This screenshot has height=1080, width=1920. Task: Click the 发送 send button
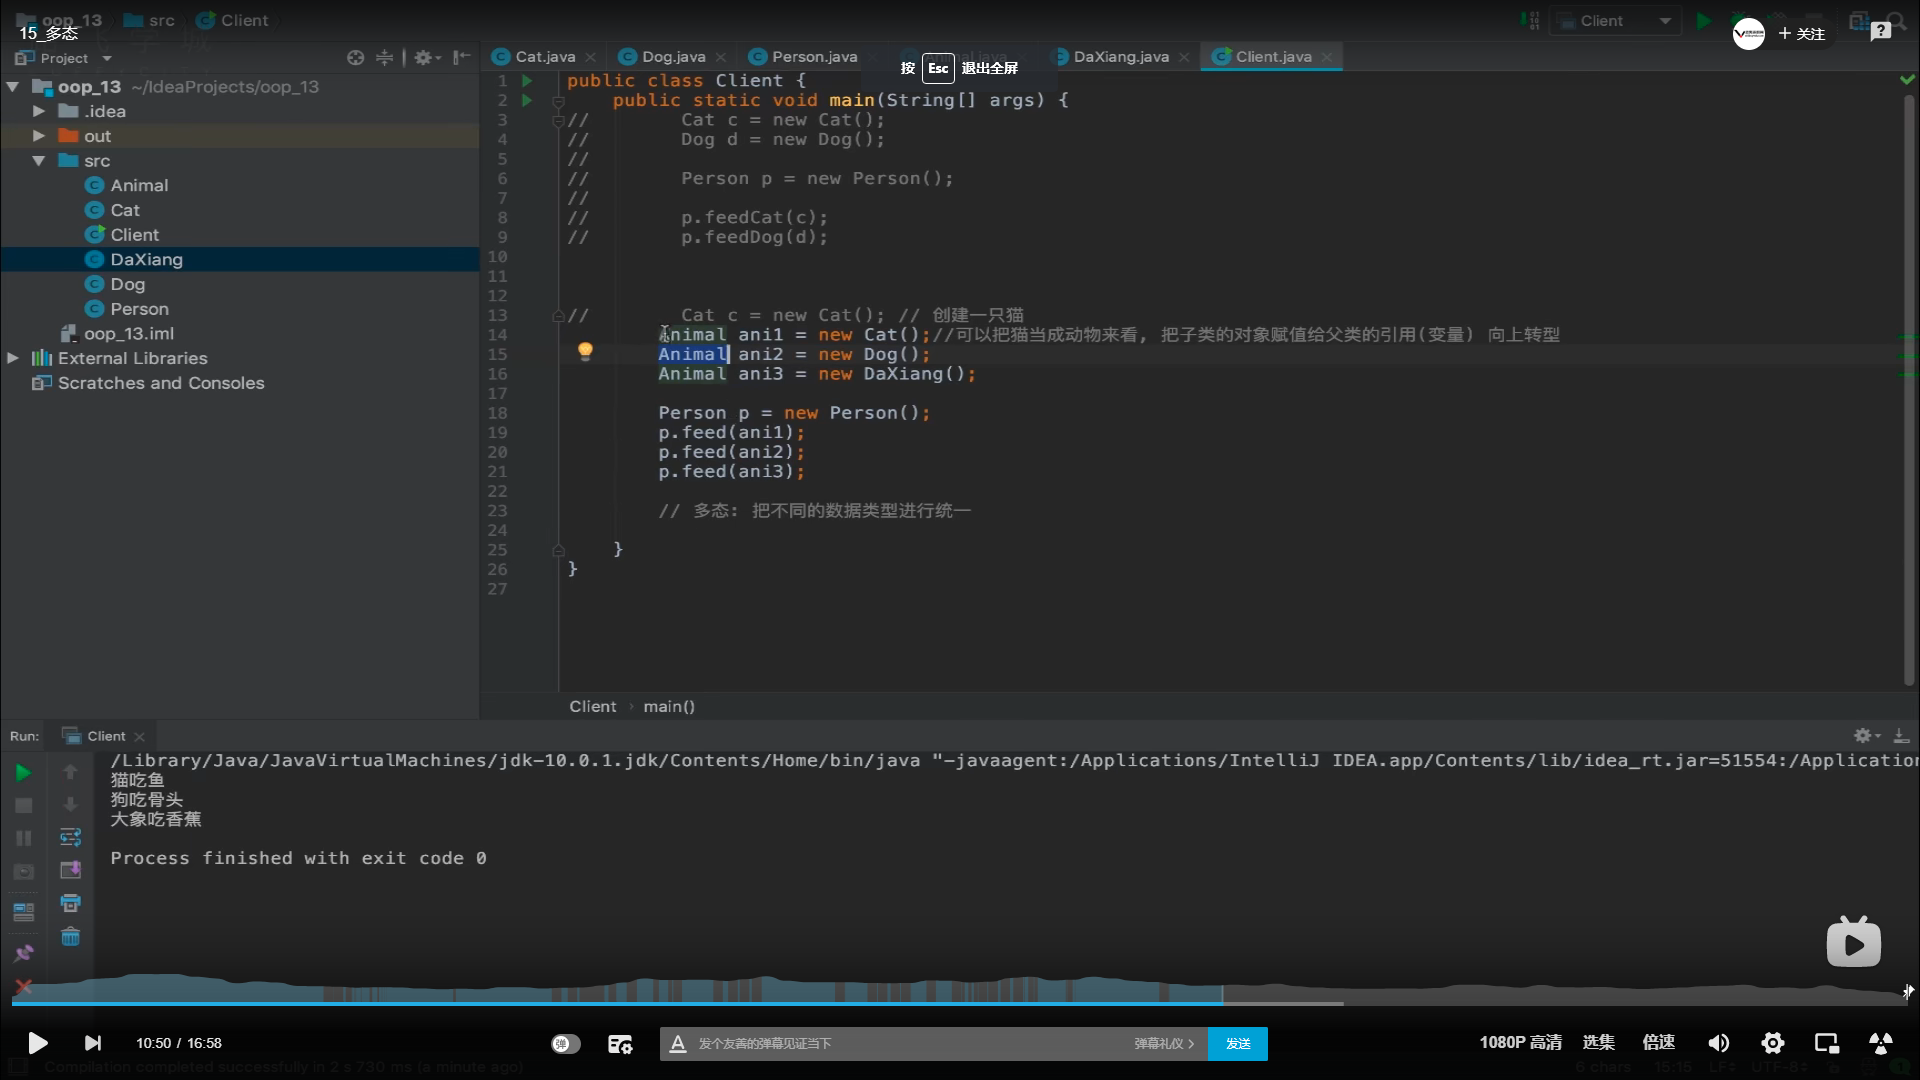coord(1237,1043)
